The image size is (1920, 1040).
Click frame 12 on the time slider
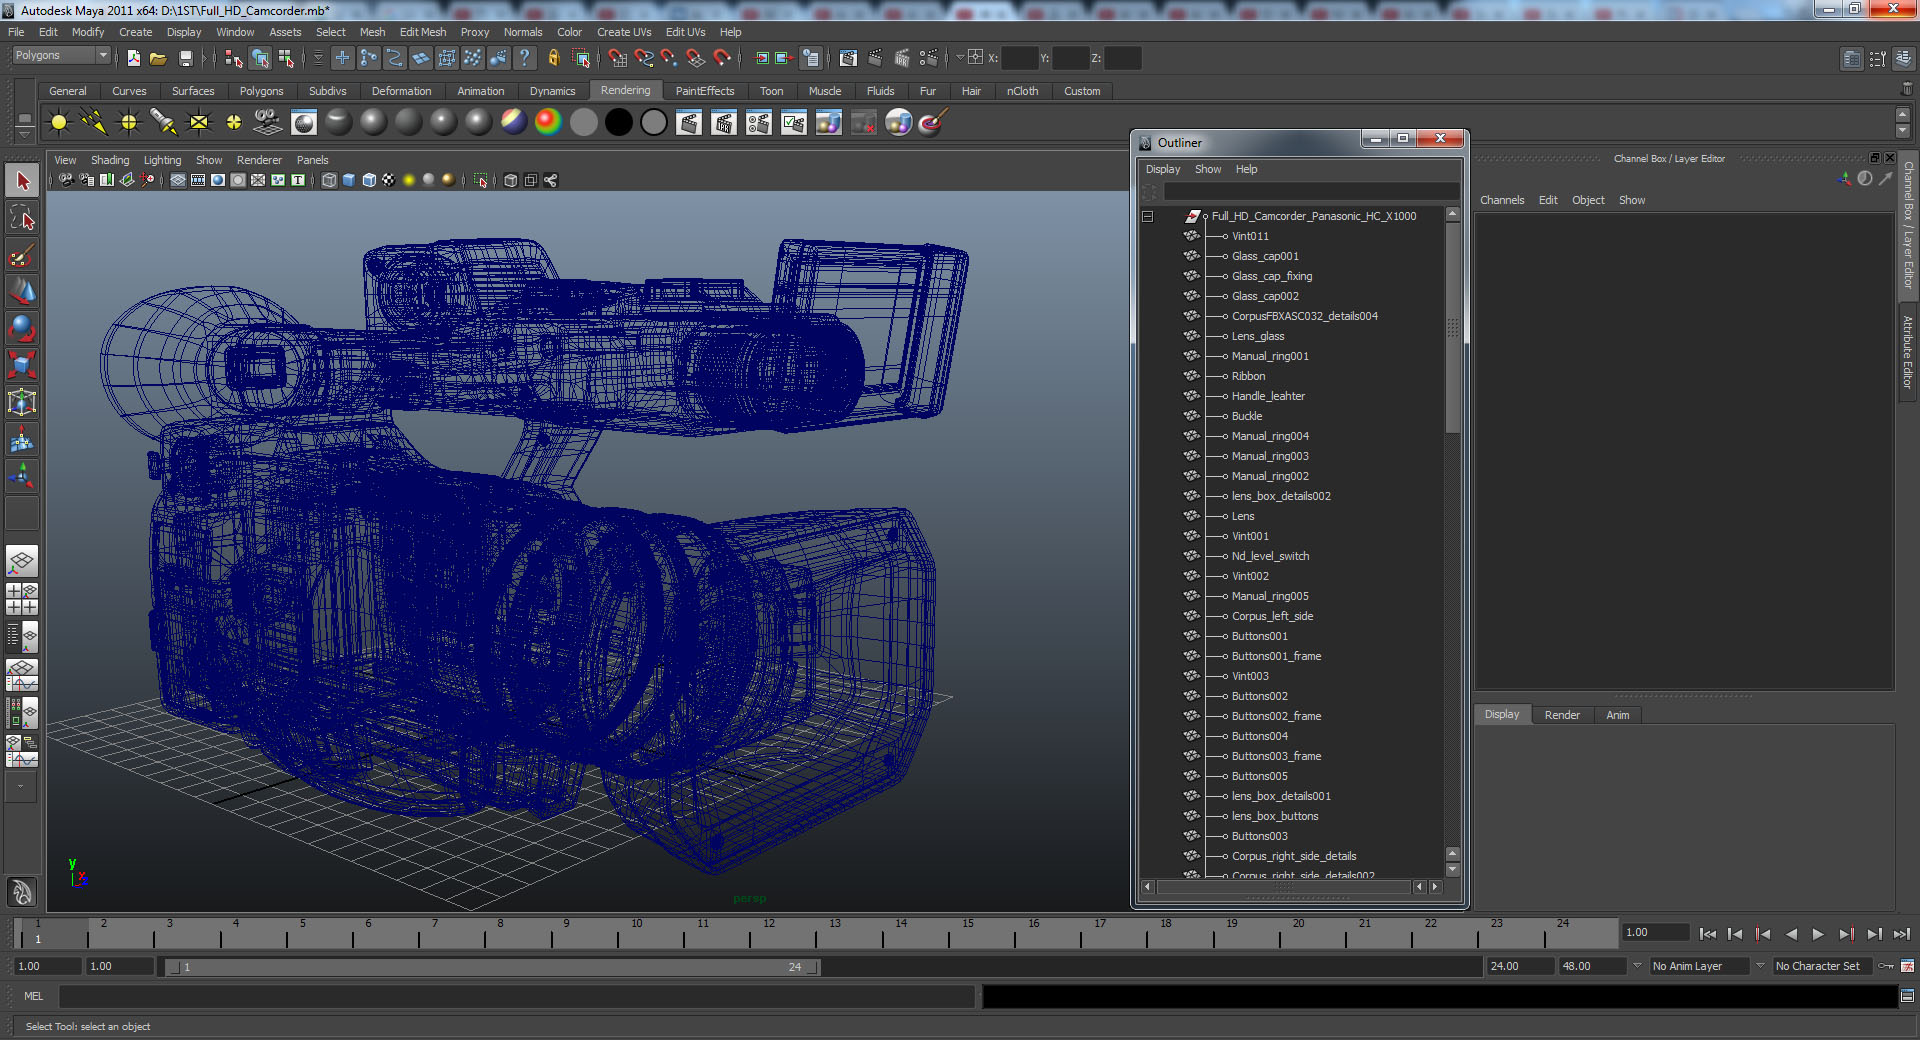pyautogui.click(x=768, y=933)
